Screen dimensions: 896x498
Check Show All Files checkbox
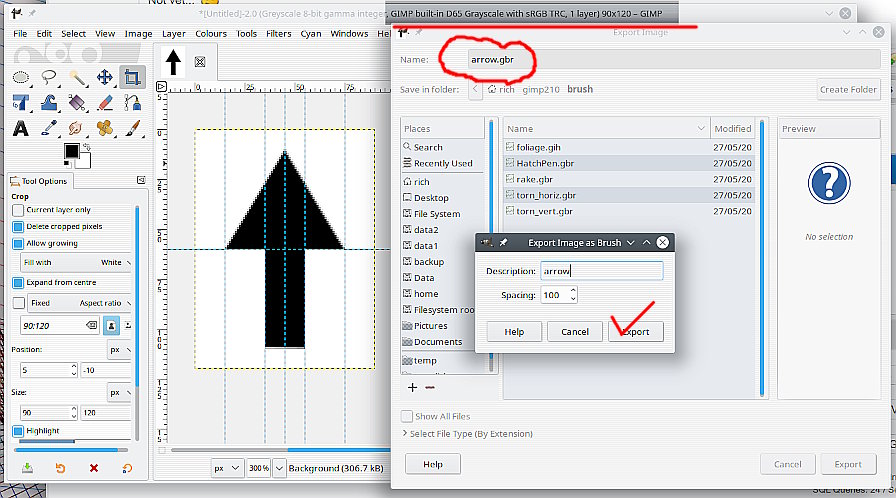tap(407, 416)
